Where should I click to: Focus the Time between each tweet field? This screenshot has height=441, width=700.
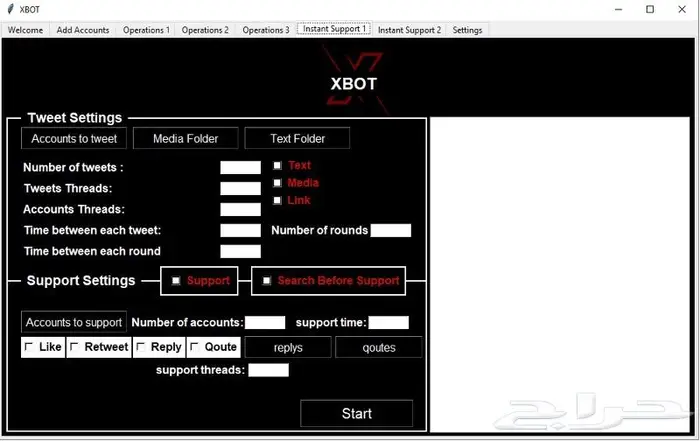point(240,230)
